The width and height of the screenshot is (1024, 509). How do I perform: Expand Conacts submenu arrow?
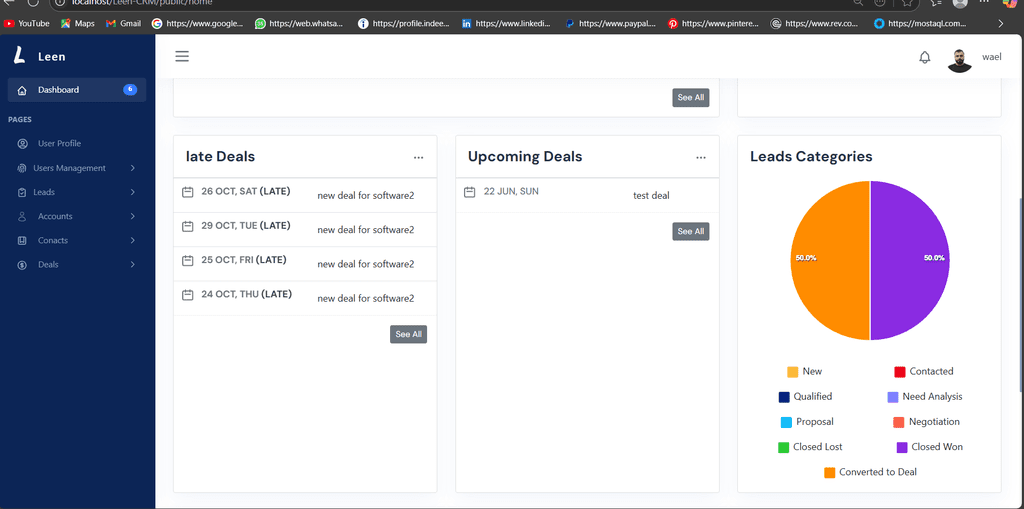point(133,240)
